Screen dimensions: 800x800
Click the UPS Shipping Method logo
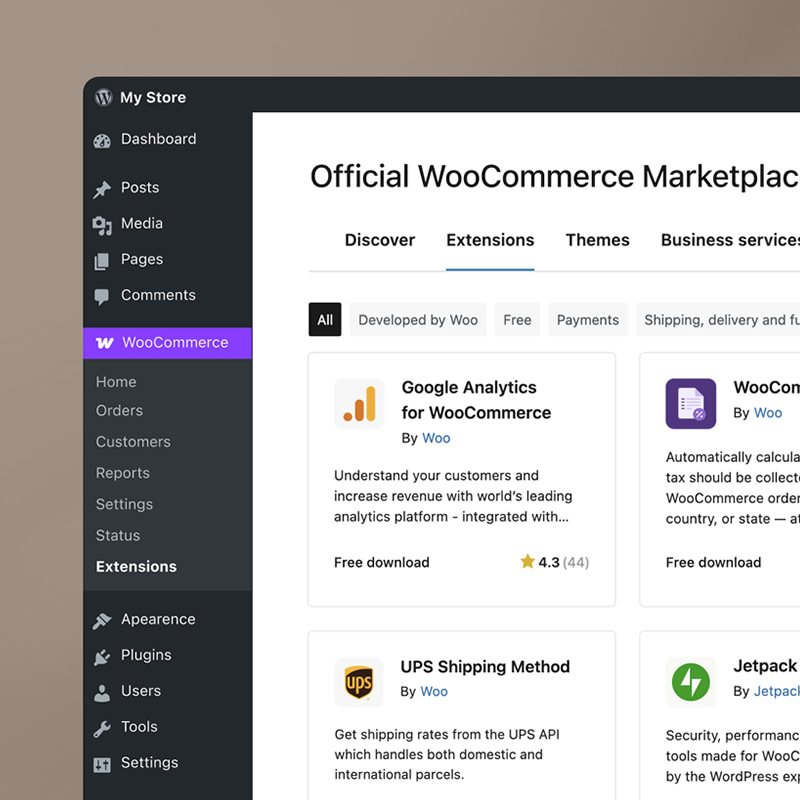359,683
